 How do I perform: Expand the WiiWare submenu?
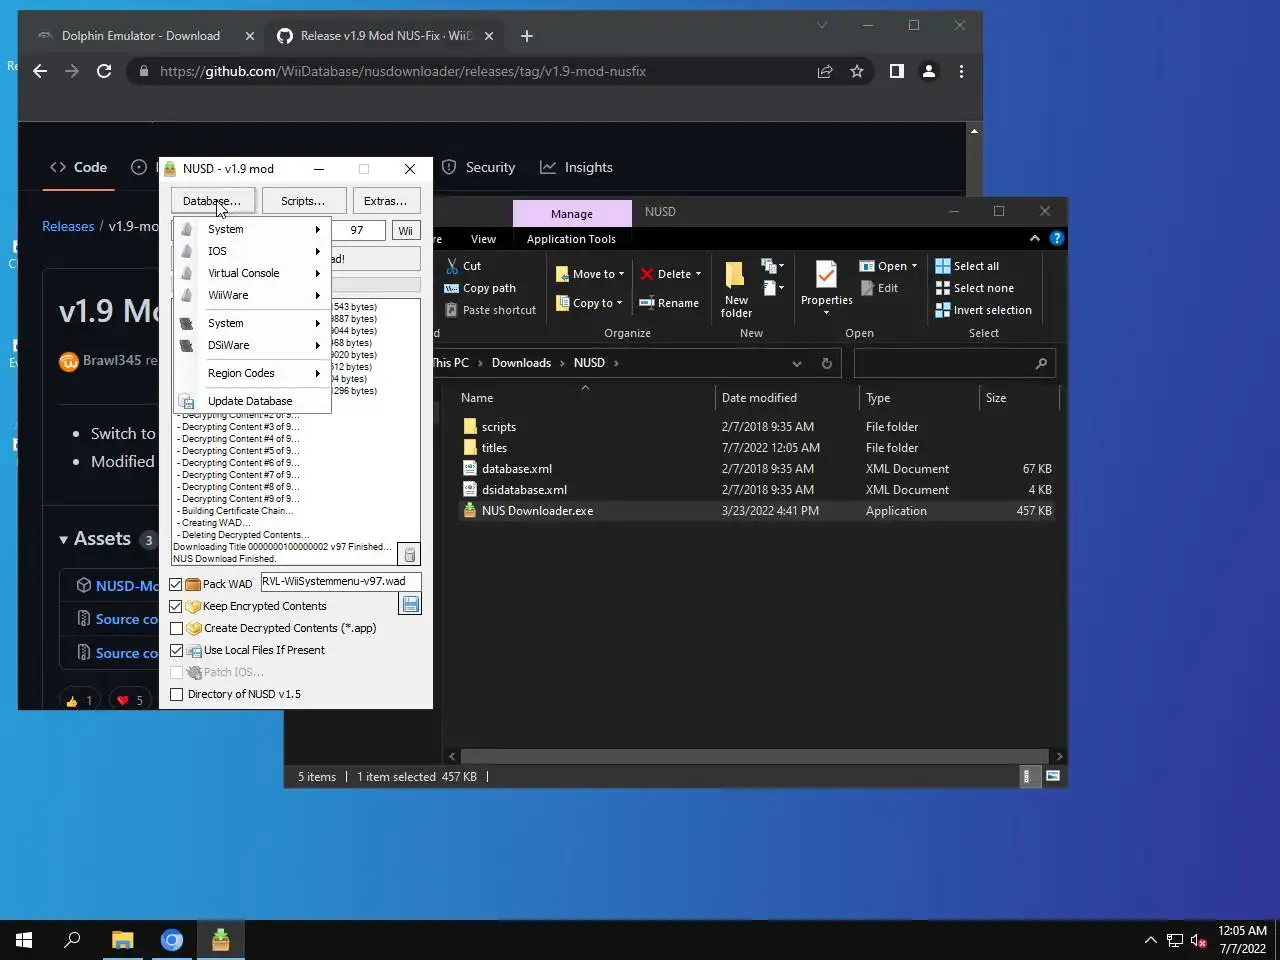pos(251,295)
